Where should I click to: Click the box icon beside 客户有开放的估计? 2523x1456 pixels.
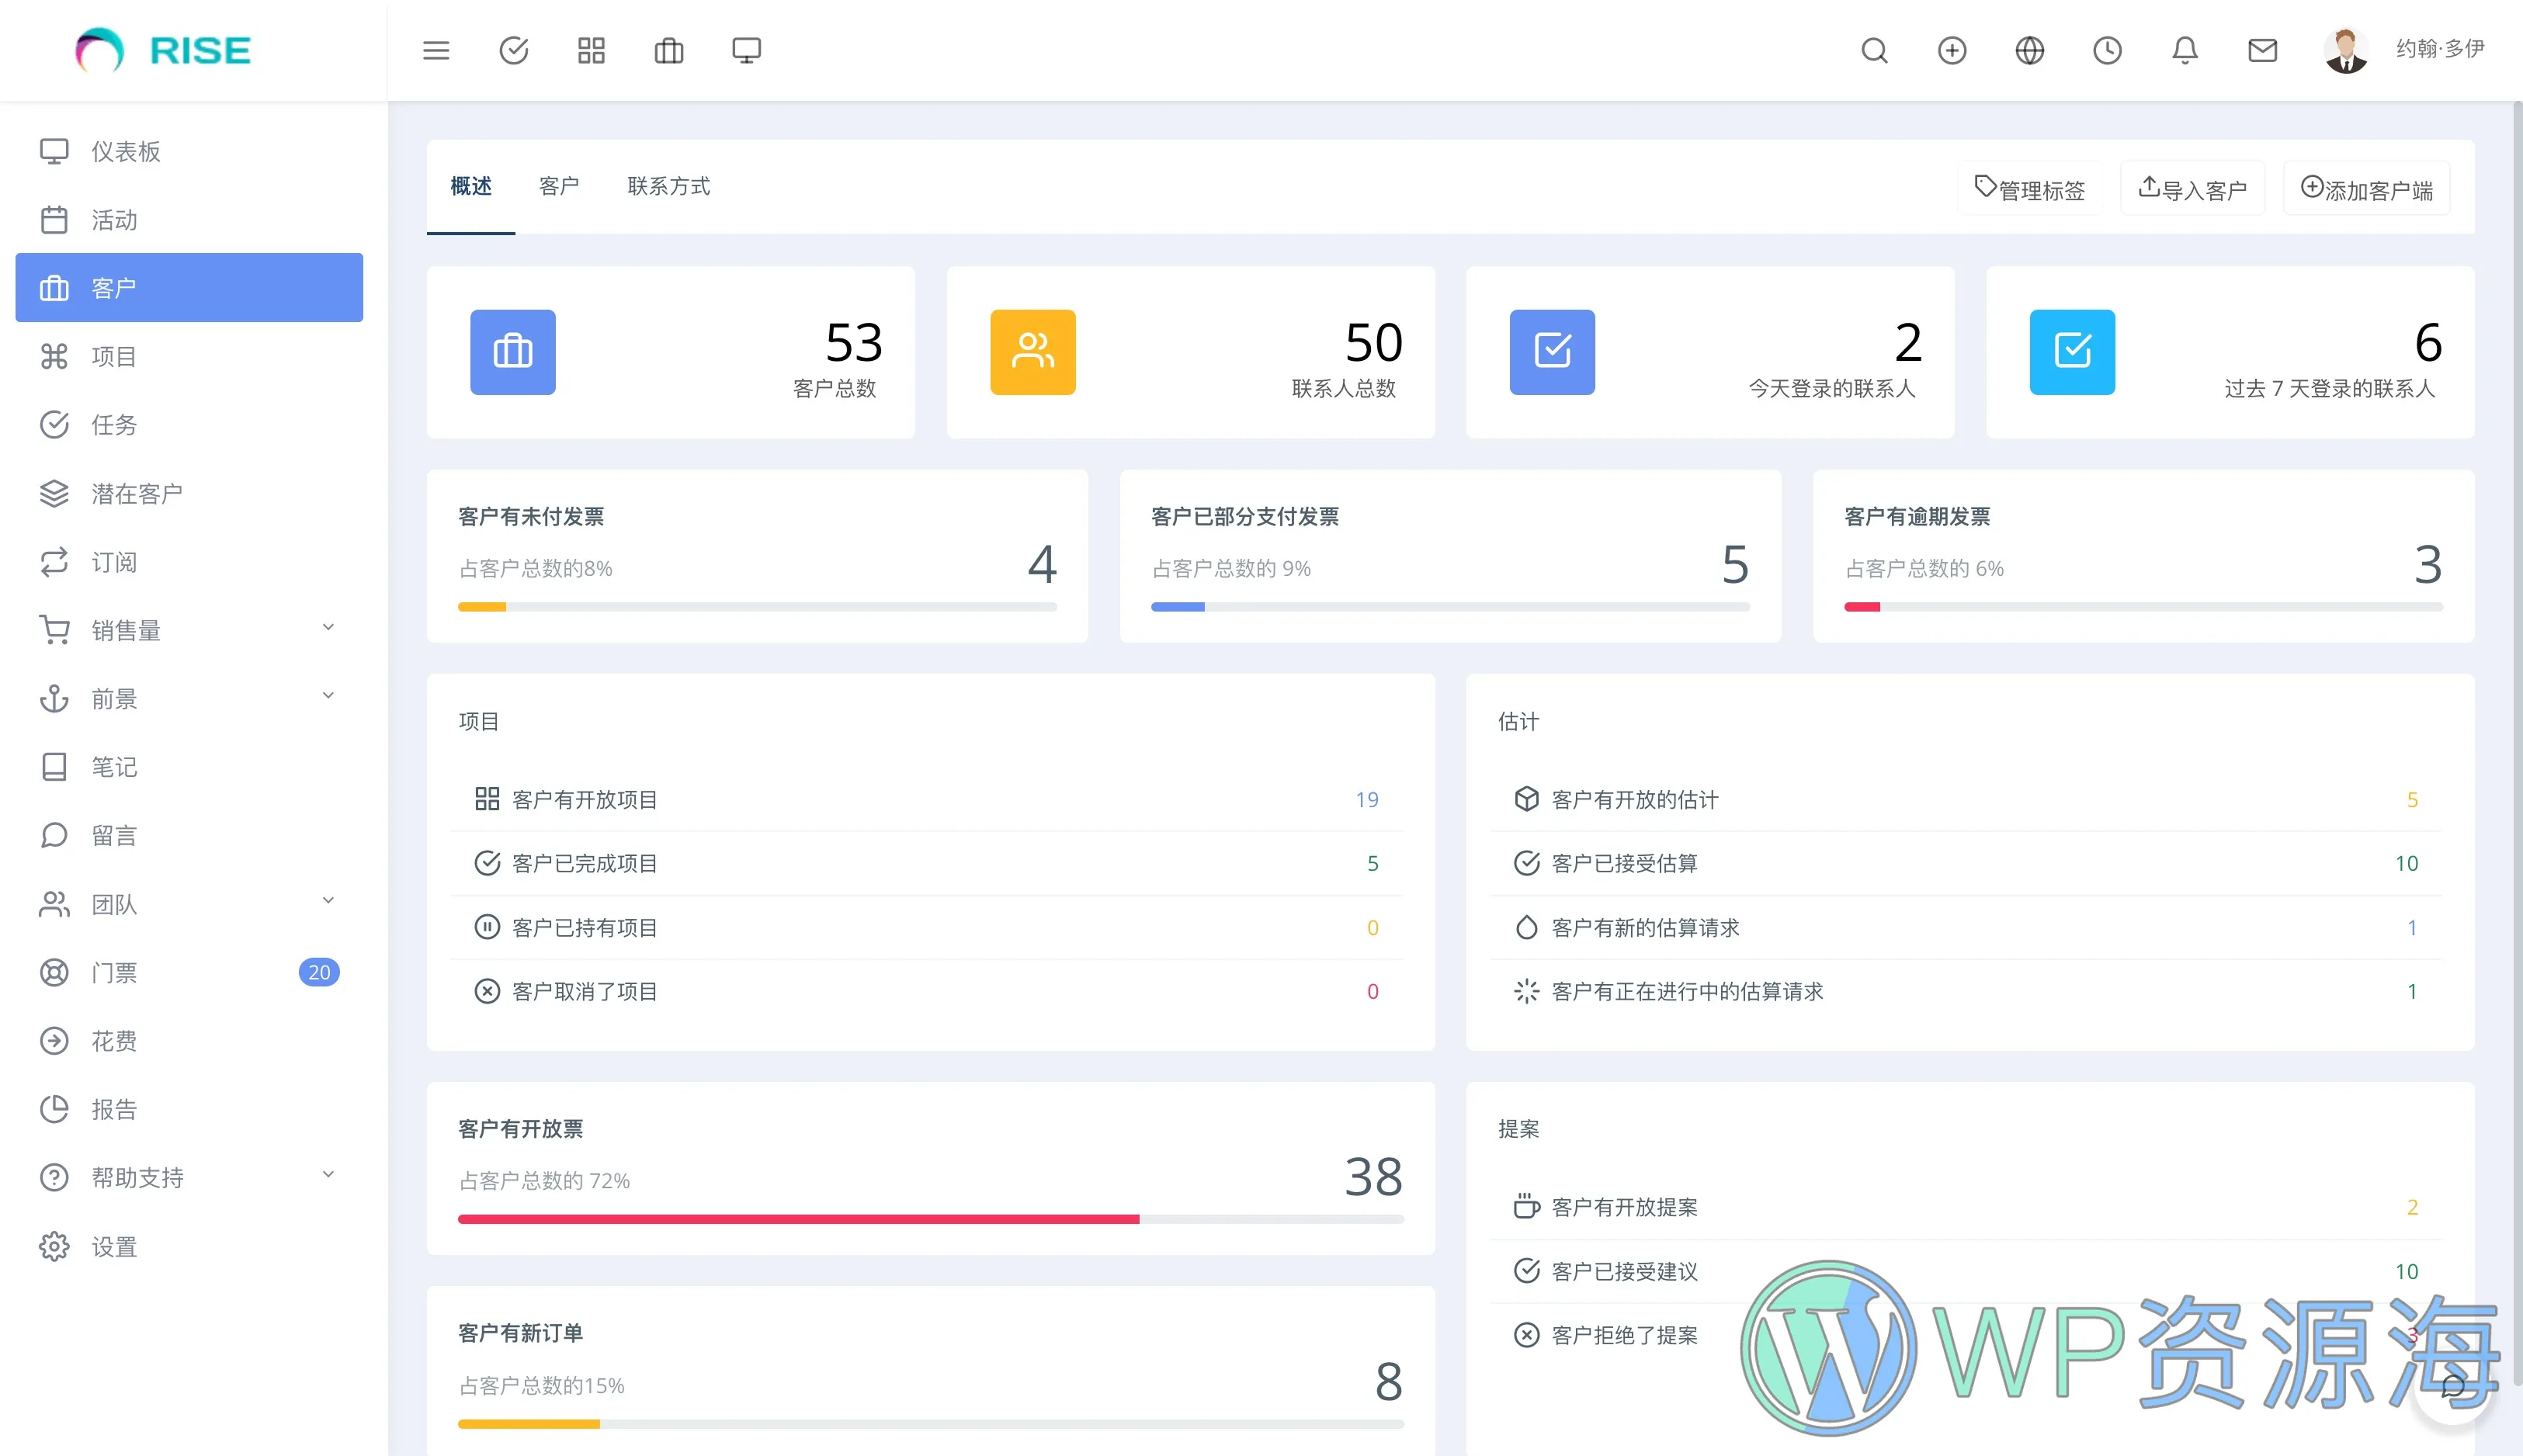pos(1526,799)
